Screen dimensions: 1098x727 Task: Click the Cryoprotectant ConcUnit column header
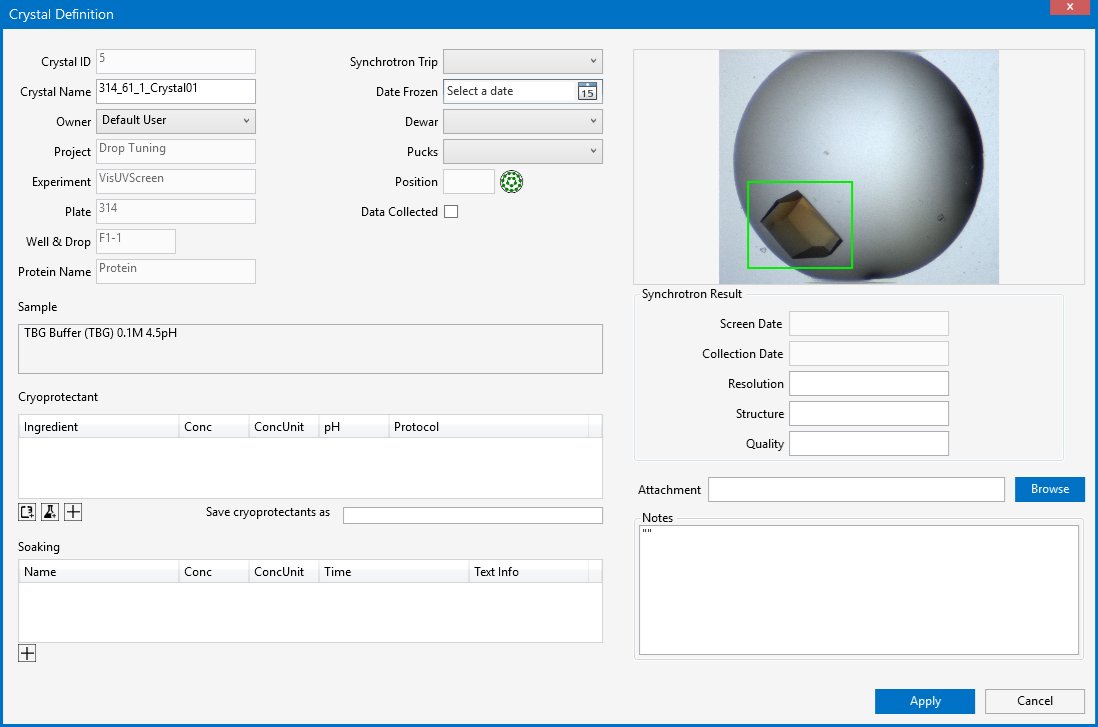coord(284,427)
